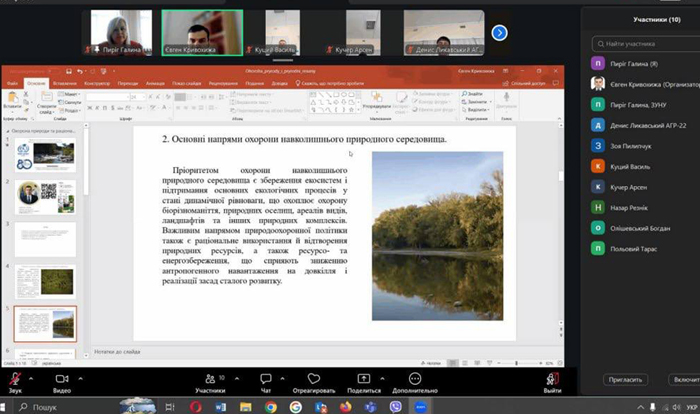Viewport: 700px width, 414px height.
Task: Show next video thumbnails with blue arrow
Action: pos(499,33)
